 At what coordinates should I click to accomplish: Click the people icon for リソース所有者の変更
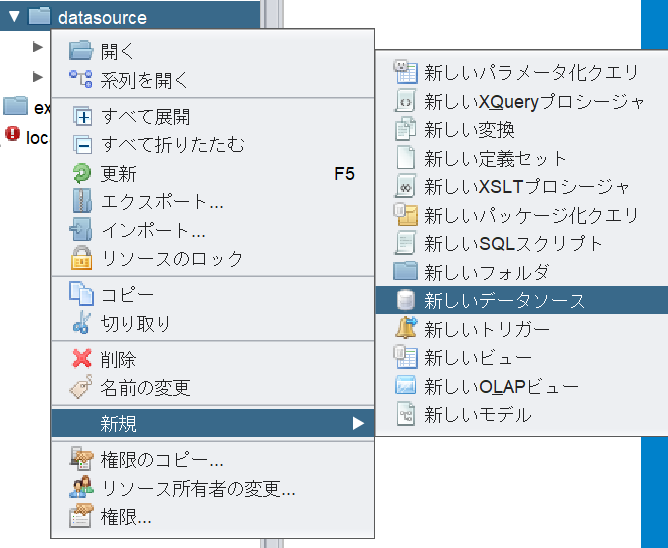click(x=81, y=487)
